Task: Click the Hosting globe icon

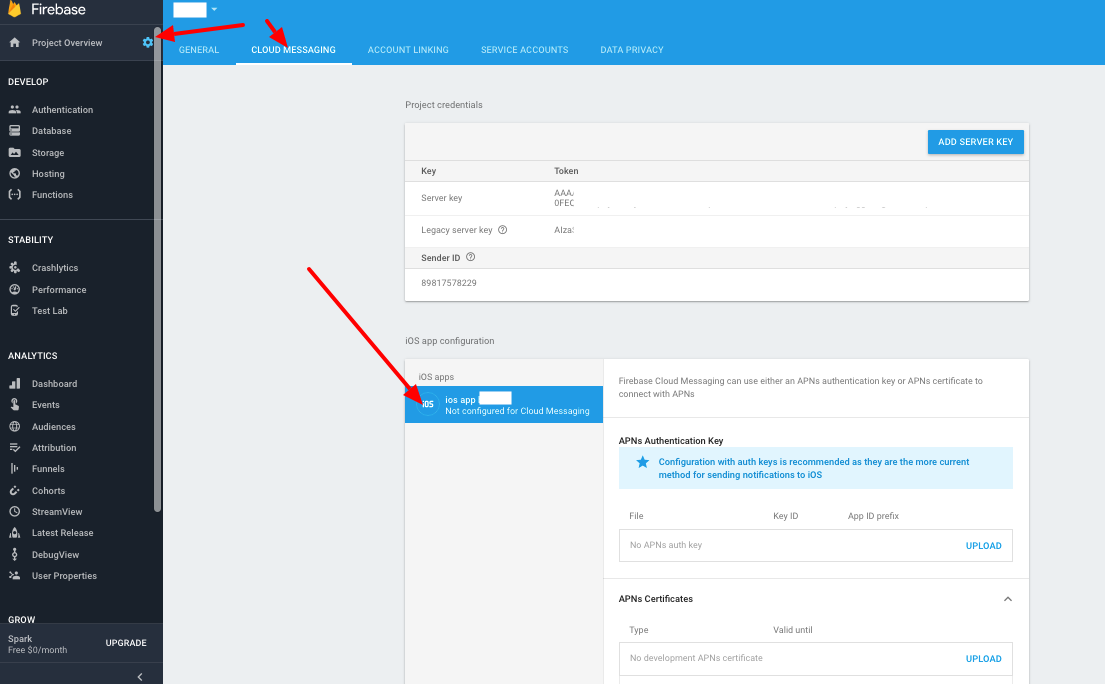Action: pos(14,173)
